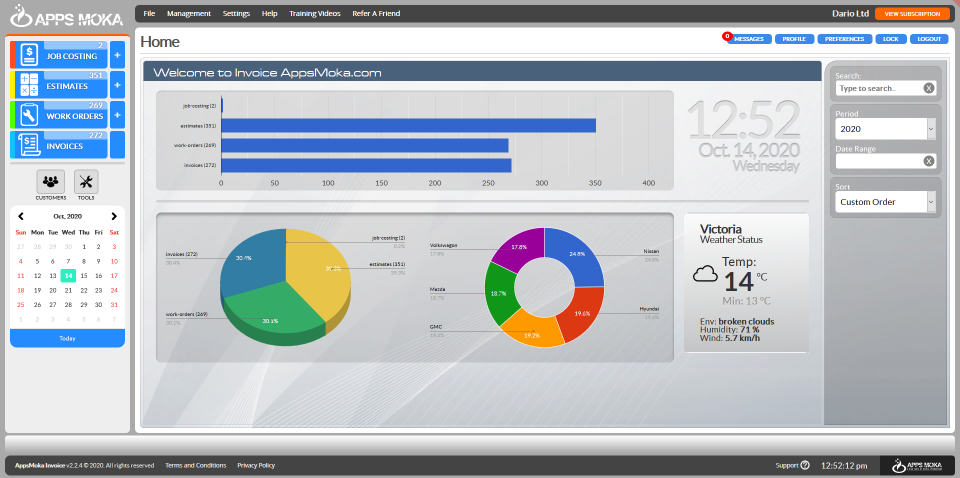
Task: Click the cloud weather icon
Action: 705,274
